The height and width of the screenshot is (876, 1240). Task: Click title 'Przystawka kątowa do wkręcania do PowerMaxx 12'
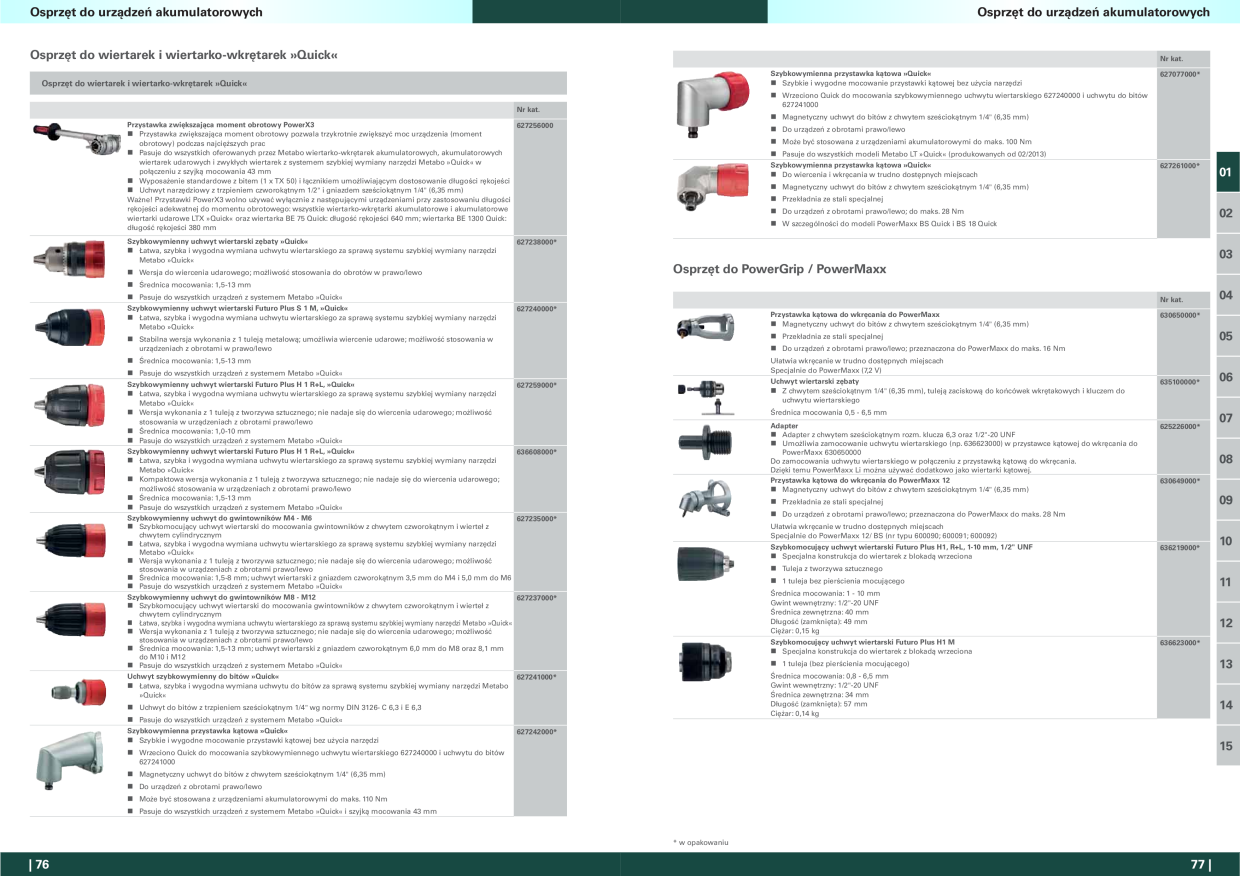click(860, 481)
